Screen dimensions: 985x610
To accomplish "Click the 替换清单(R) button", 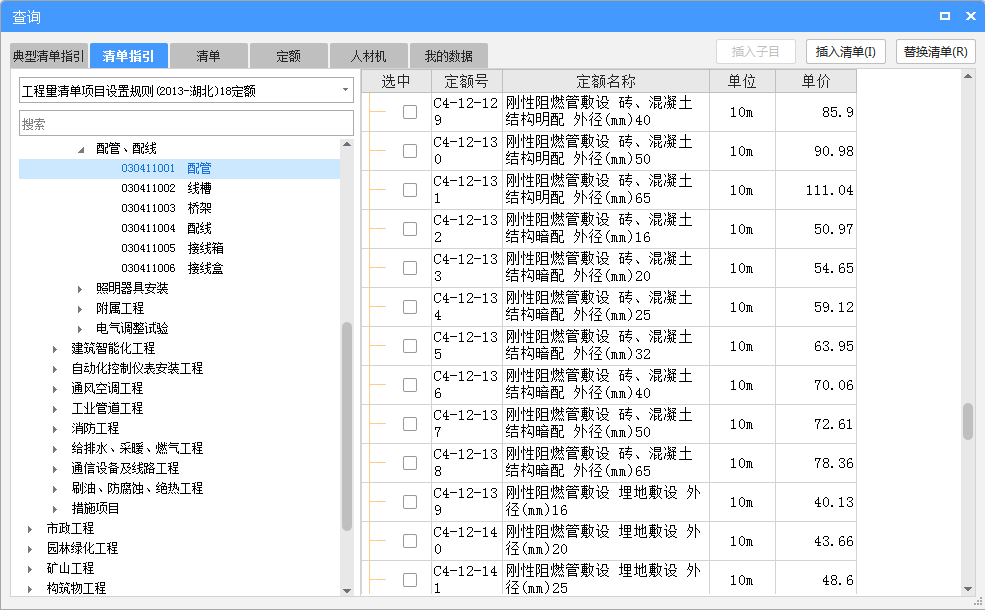I will [x=934, y=51].
